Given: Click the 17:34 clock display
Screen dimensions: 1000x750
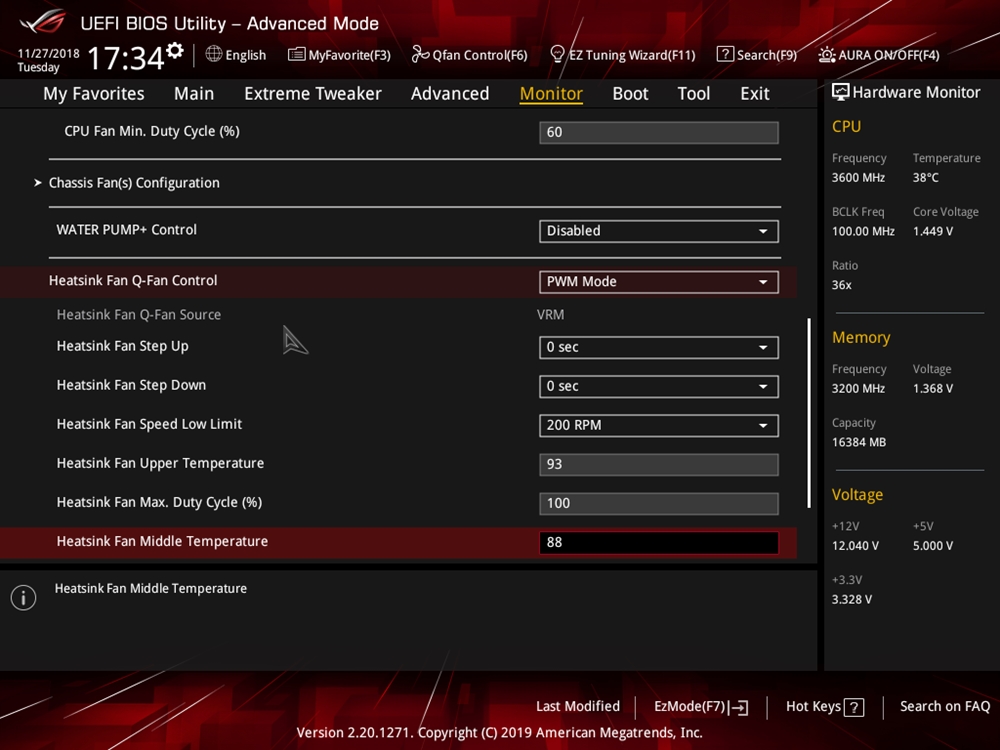Looking at the screenshot, I should coord(126,59).
